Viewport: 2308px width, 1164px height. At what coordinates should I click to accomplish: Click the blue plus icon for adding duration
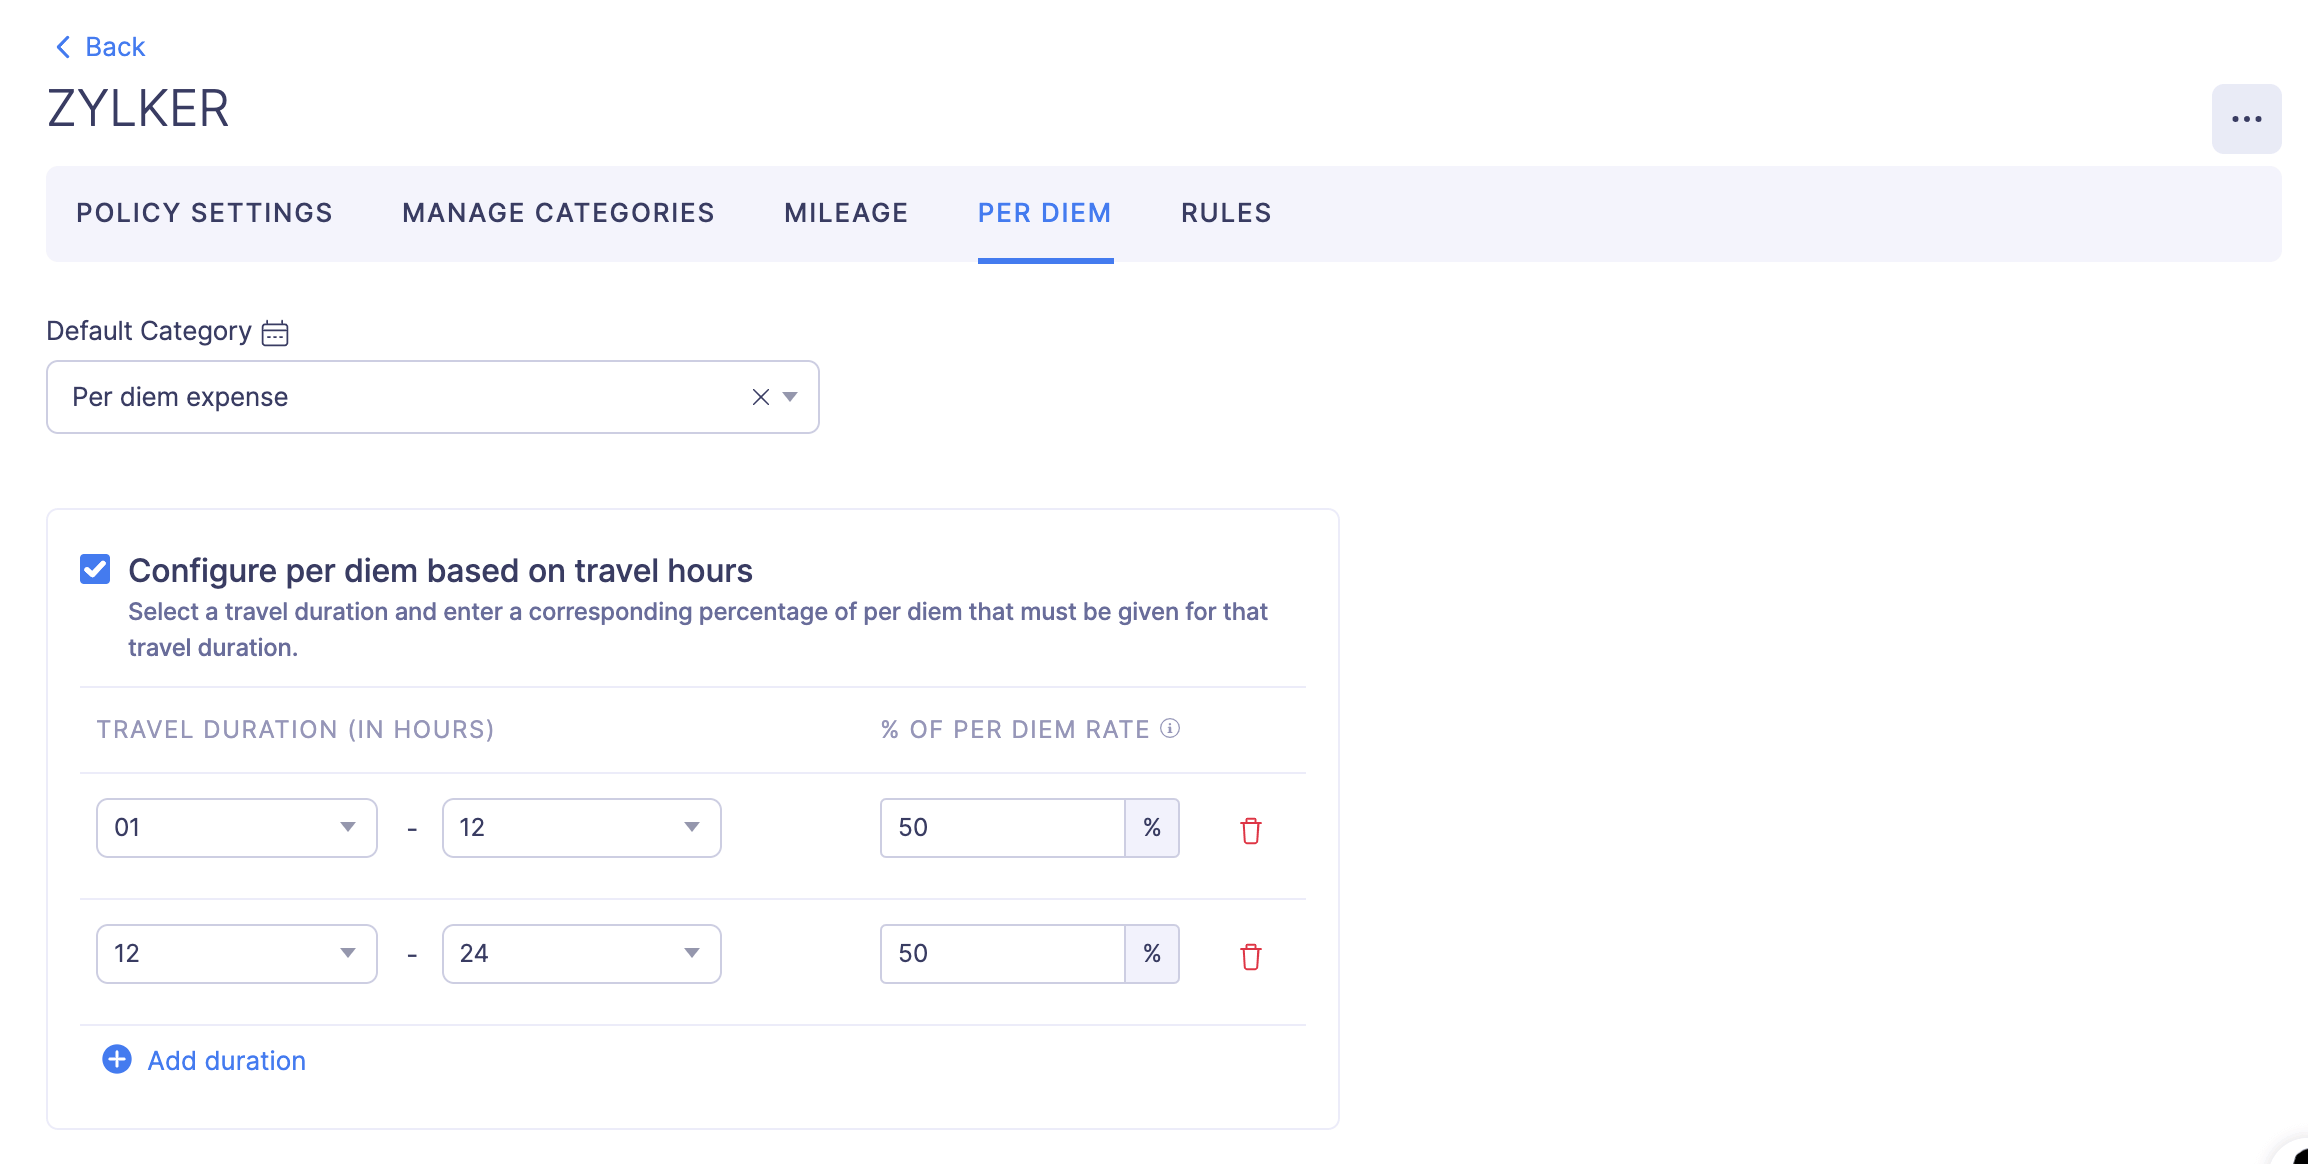(117, 1060)
